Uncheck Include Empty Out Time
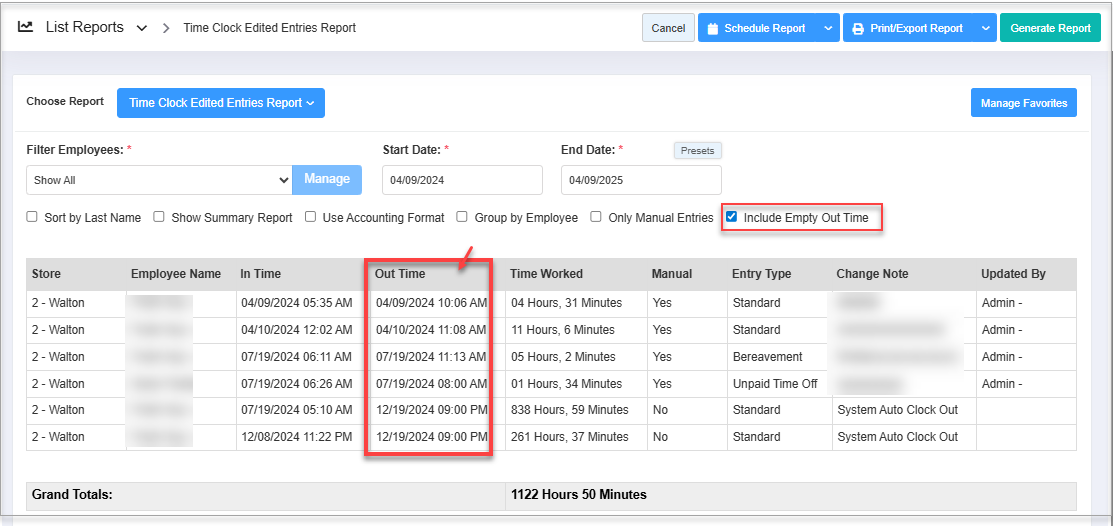Screen dimensions: 1113x526 (732, 217)
